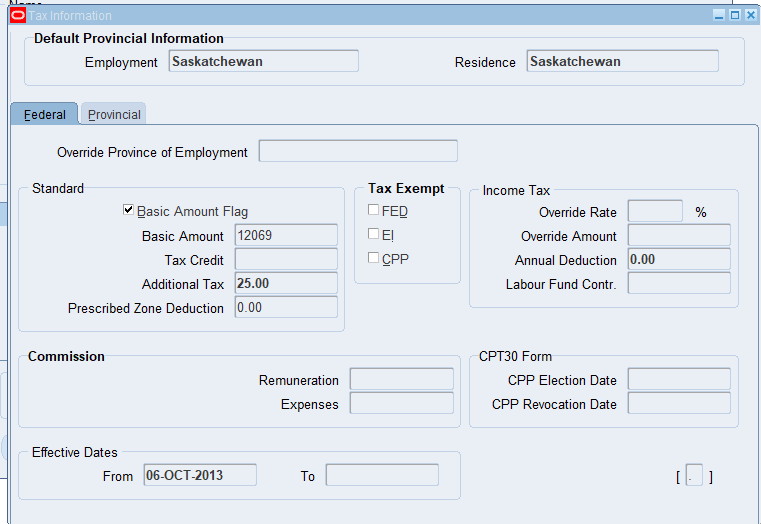
Task: Click the Tax Exempt heading
Action: [406, 188]
